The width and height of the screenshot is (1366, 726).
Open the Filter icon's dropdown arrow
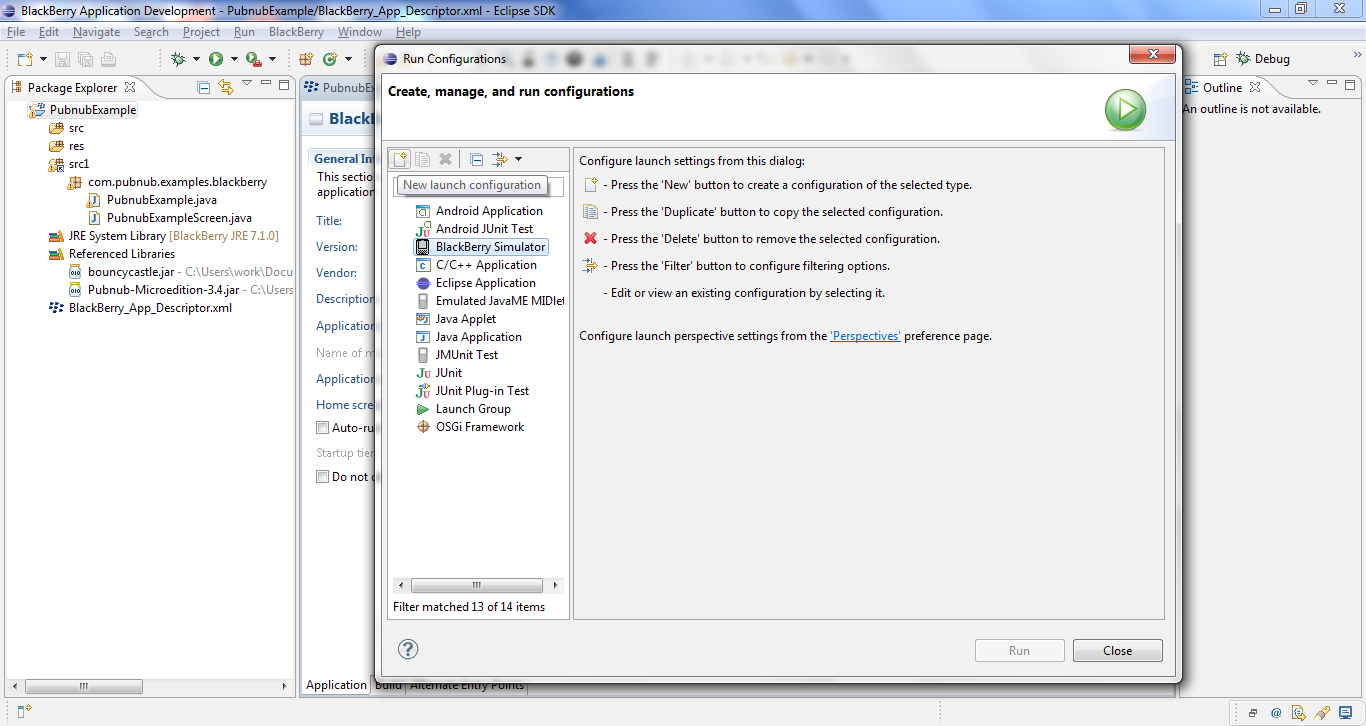518,159
